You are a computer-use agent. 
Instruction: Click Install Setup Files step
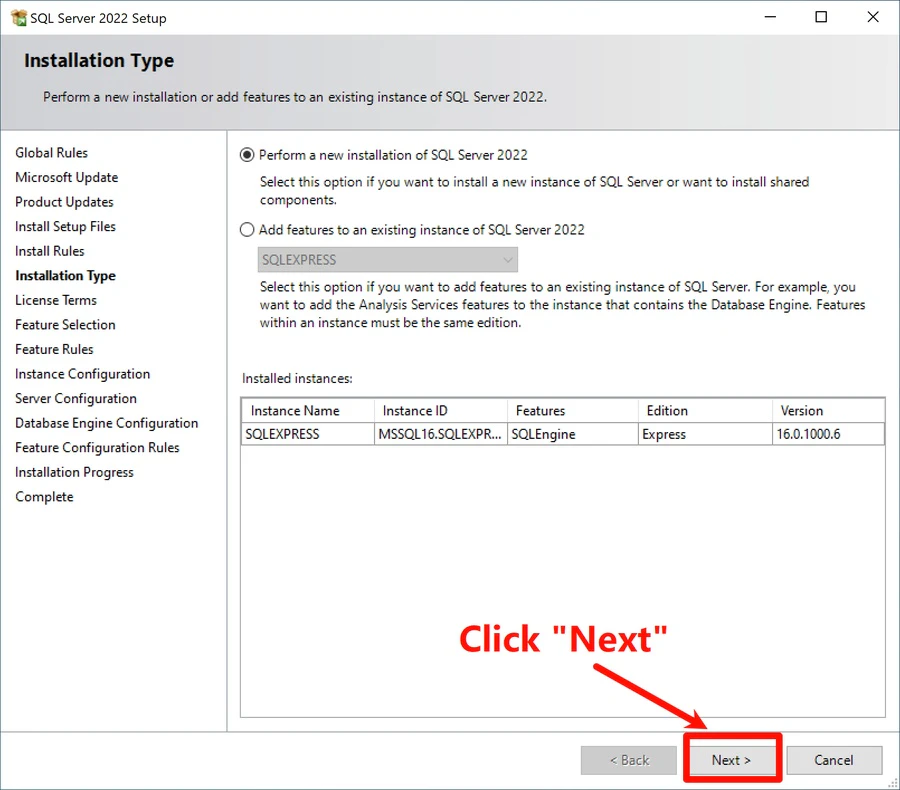click(x=65, y=227)
